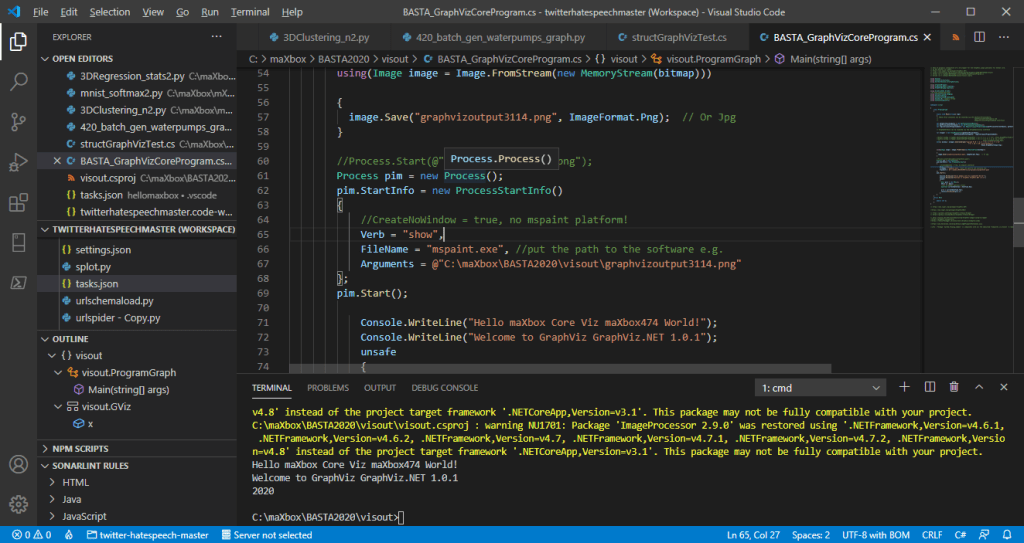Open the Source Control view
Screen dimensions: 1024x543
[x=18, y=122]
